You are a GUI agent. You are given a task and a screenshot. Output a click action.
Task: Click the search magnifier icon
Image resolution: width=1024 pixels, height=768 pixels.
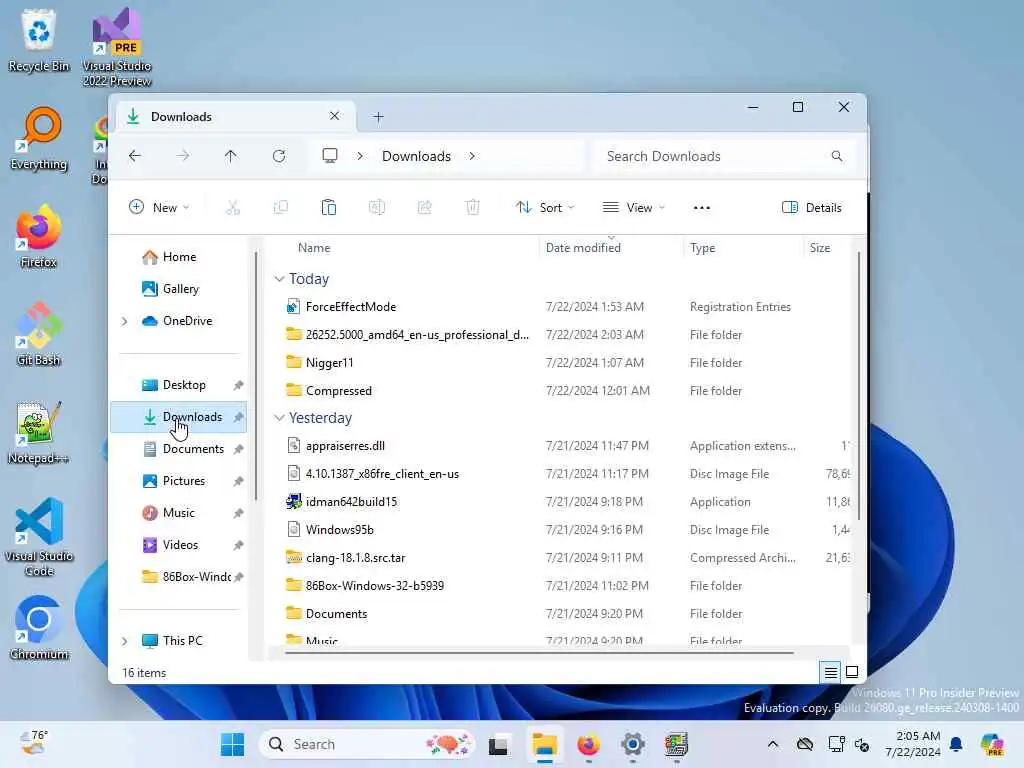[x=837, y=156]
